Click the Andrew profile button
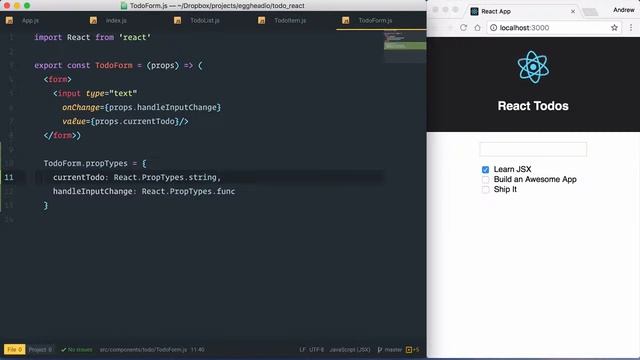 tap(624, 10)
